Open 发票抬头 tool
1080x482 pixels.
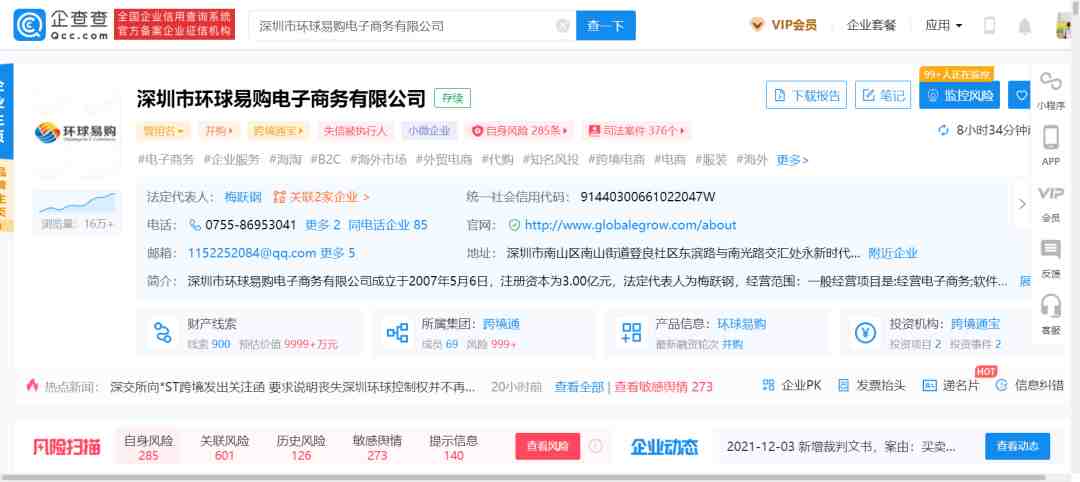[871, 386]
